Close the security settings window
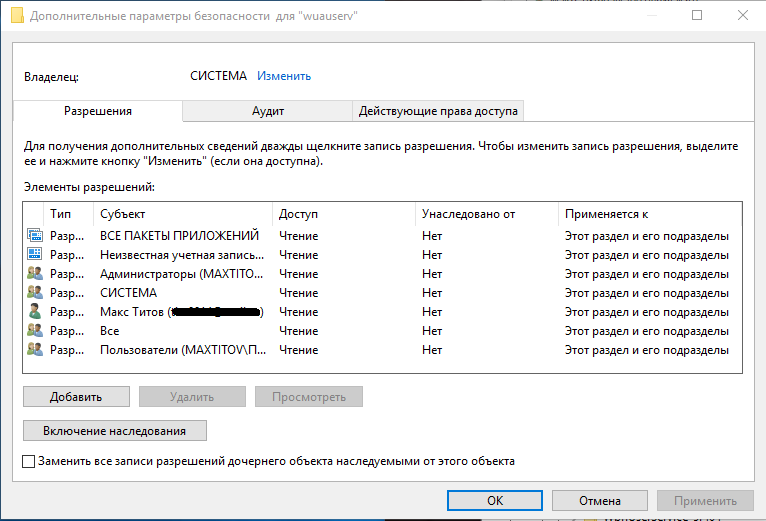Image resolution: width=766 pixels, height=521 pixels. click(x=743, y=15)
